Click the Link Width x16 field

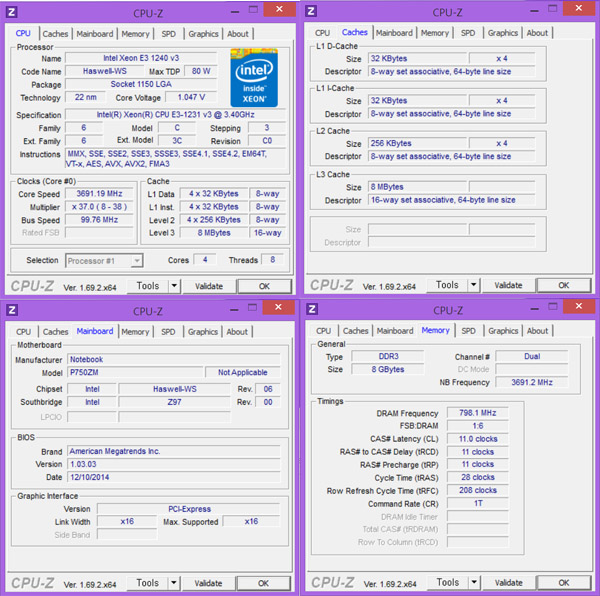pos(127,521)
